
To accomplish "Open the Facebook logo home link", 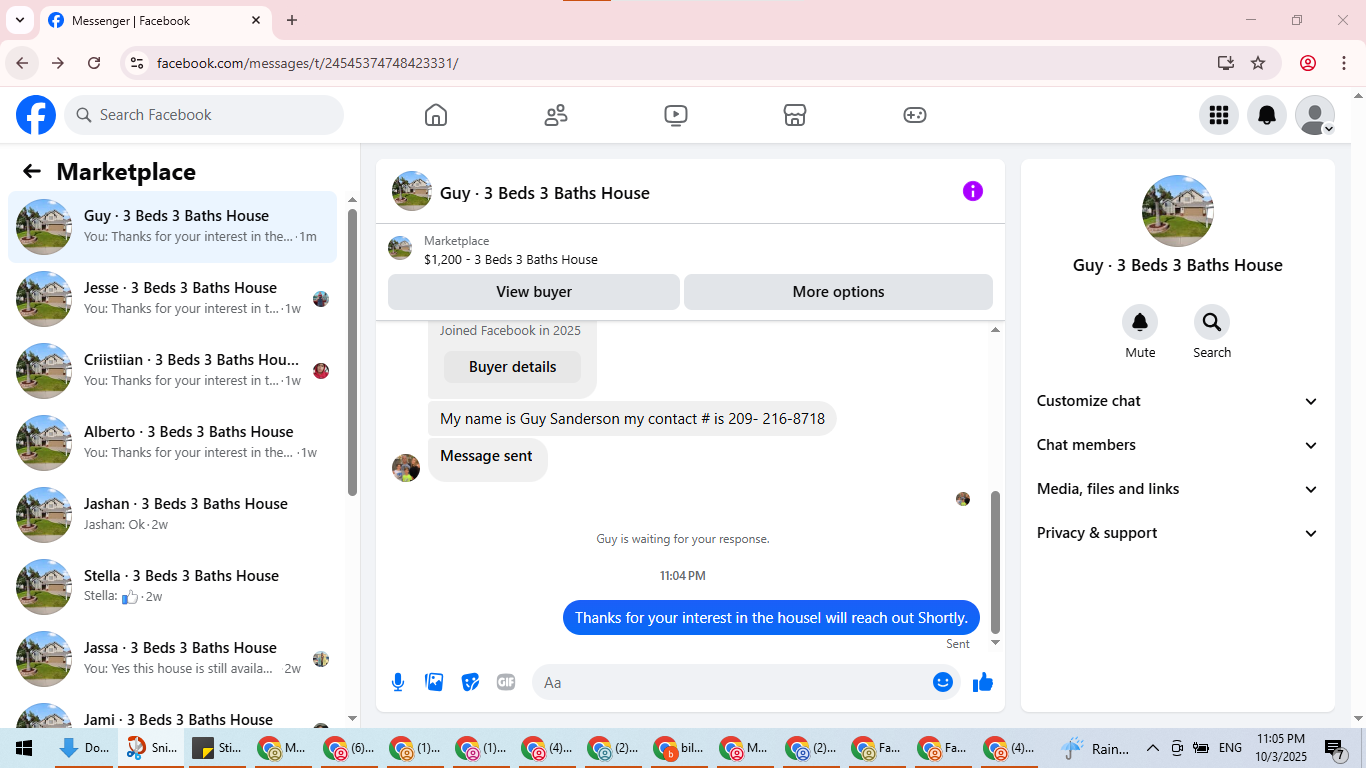I will pyautogui.click(x=36, y=115).
